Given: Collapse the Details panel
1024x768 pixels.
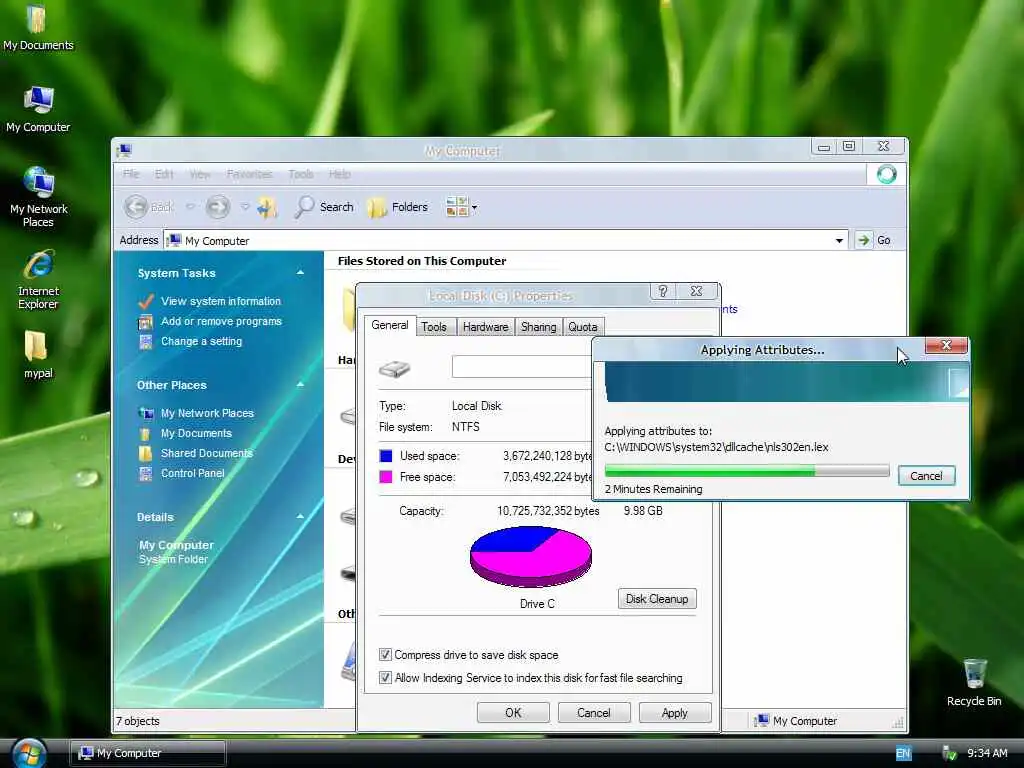Looking at the screenshot, I should (x=300, y=517).
